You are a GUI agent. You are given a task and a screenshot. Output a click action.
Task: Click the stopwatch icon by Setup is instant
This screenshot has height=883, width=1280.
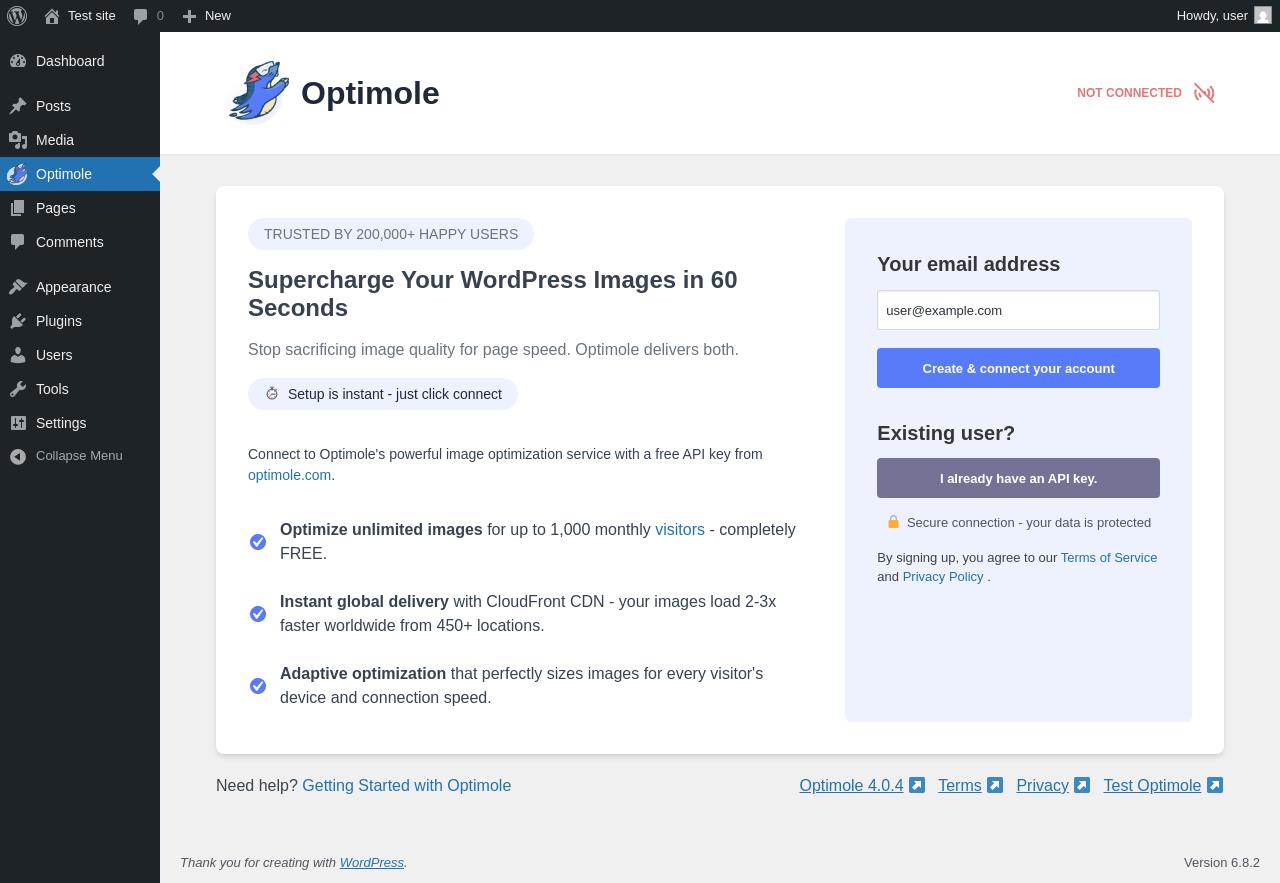pyautogui.click(x=272, y=394)
